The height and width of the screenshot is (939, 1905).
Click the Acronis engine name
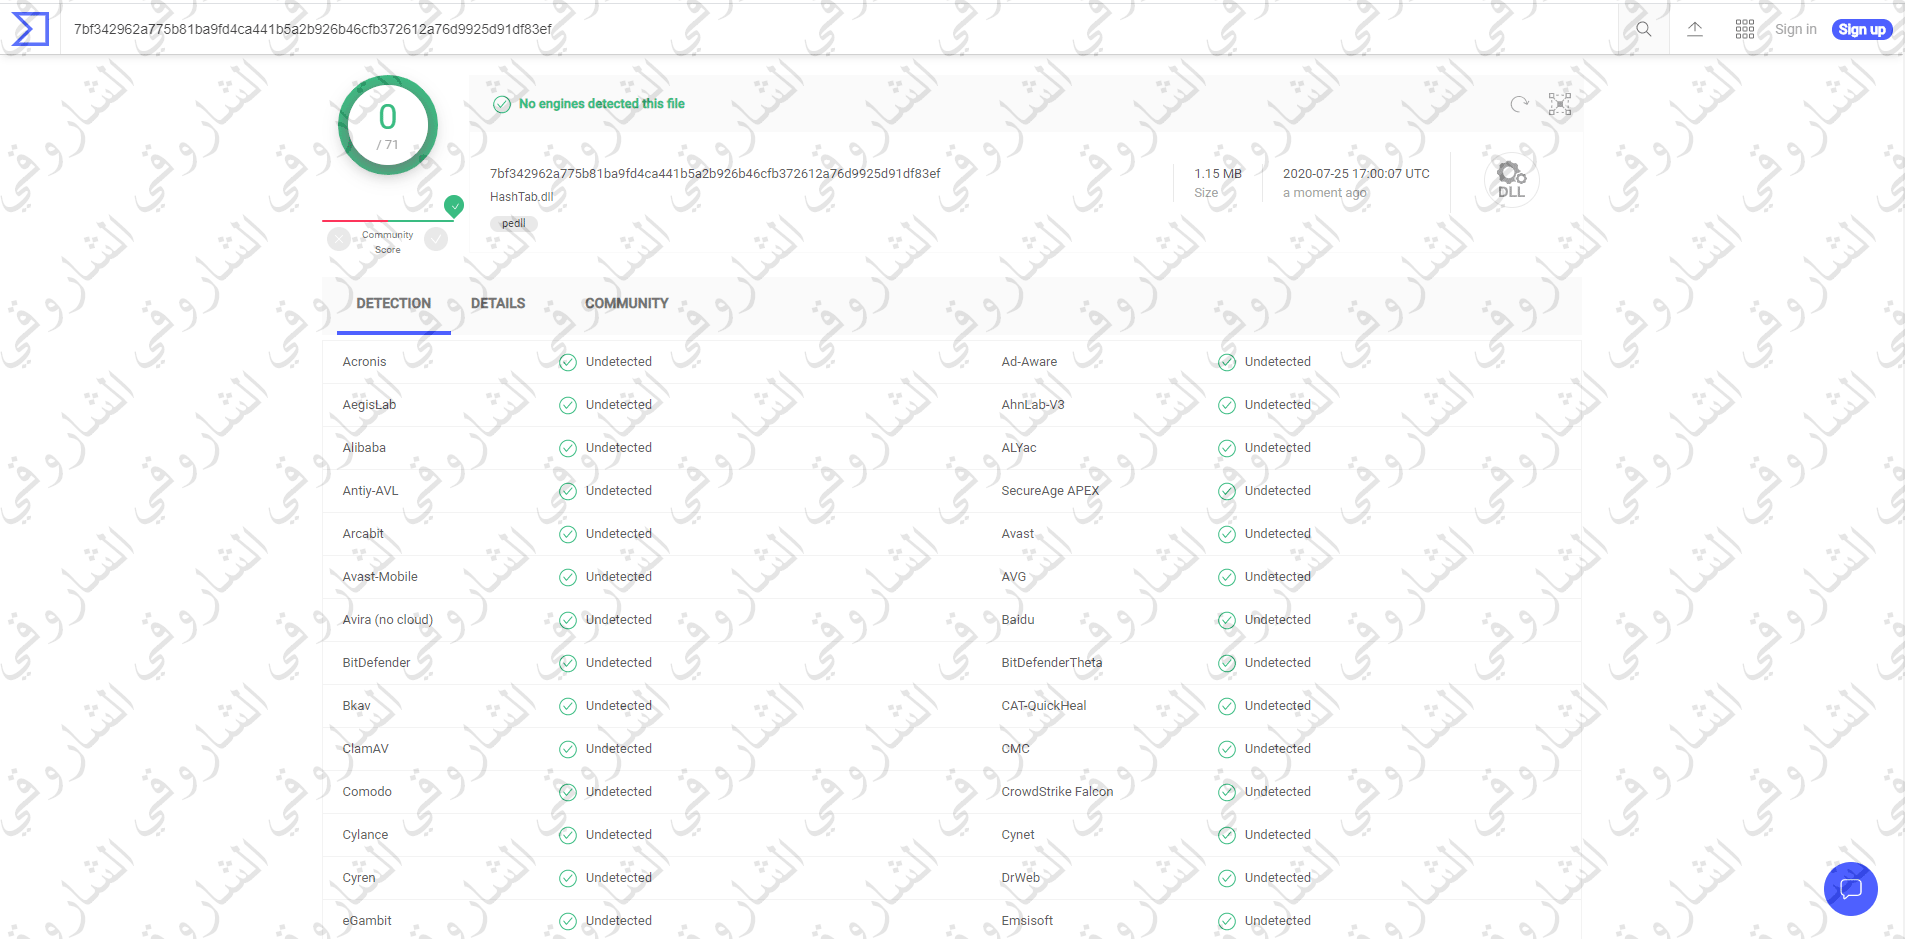coord(364,362)
